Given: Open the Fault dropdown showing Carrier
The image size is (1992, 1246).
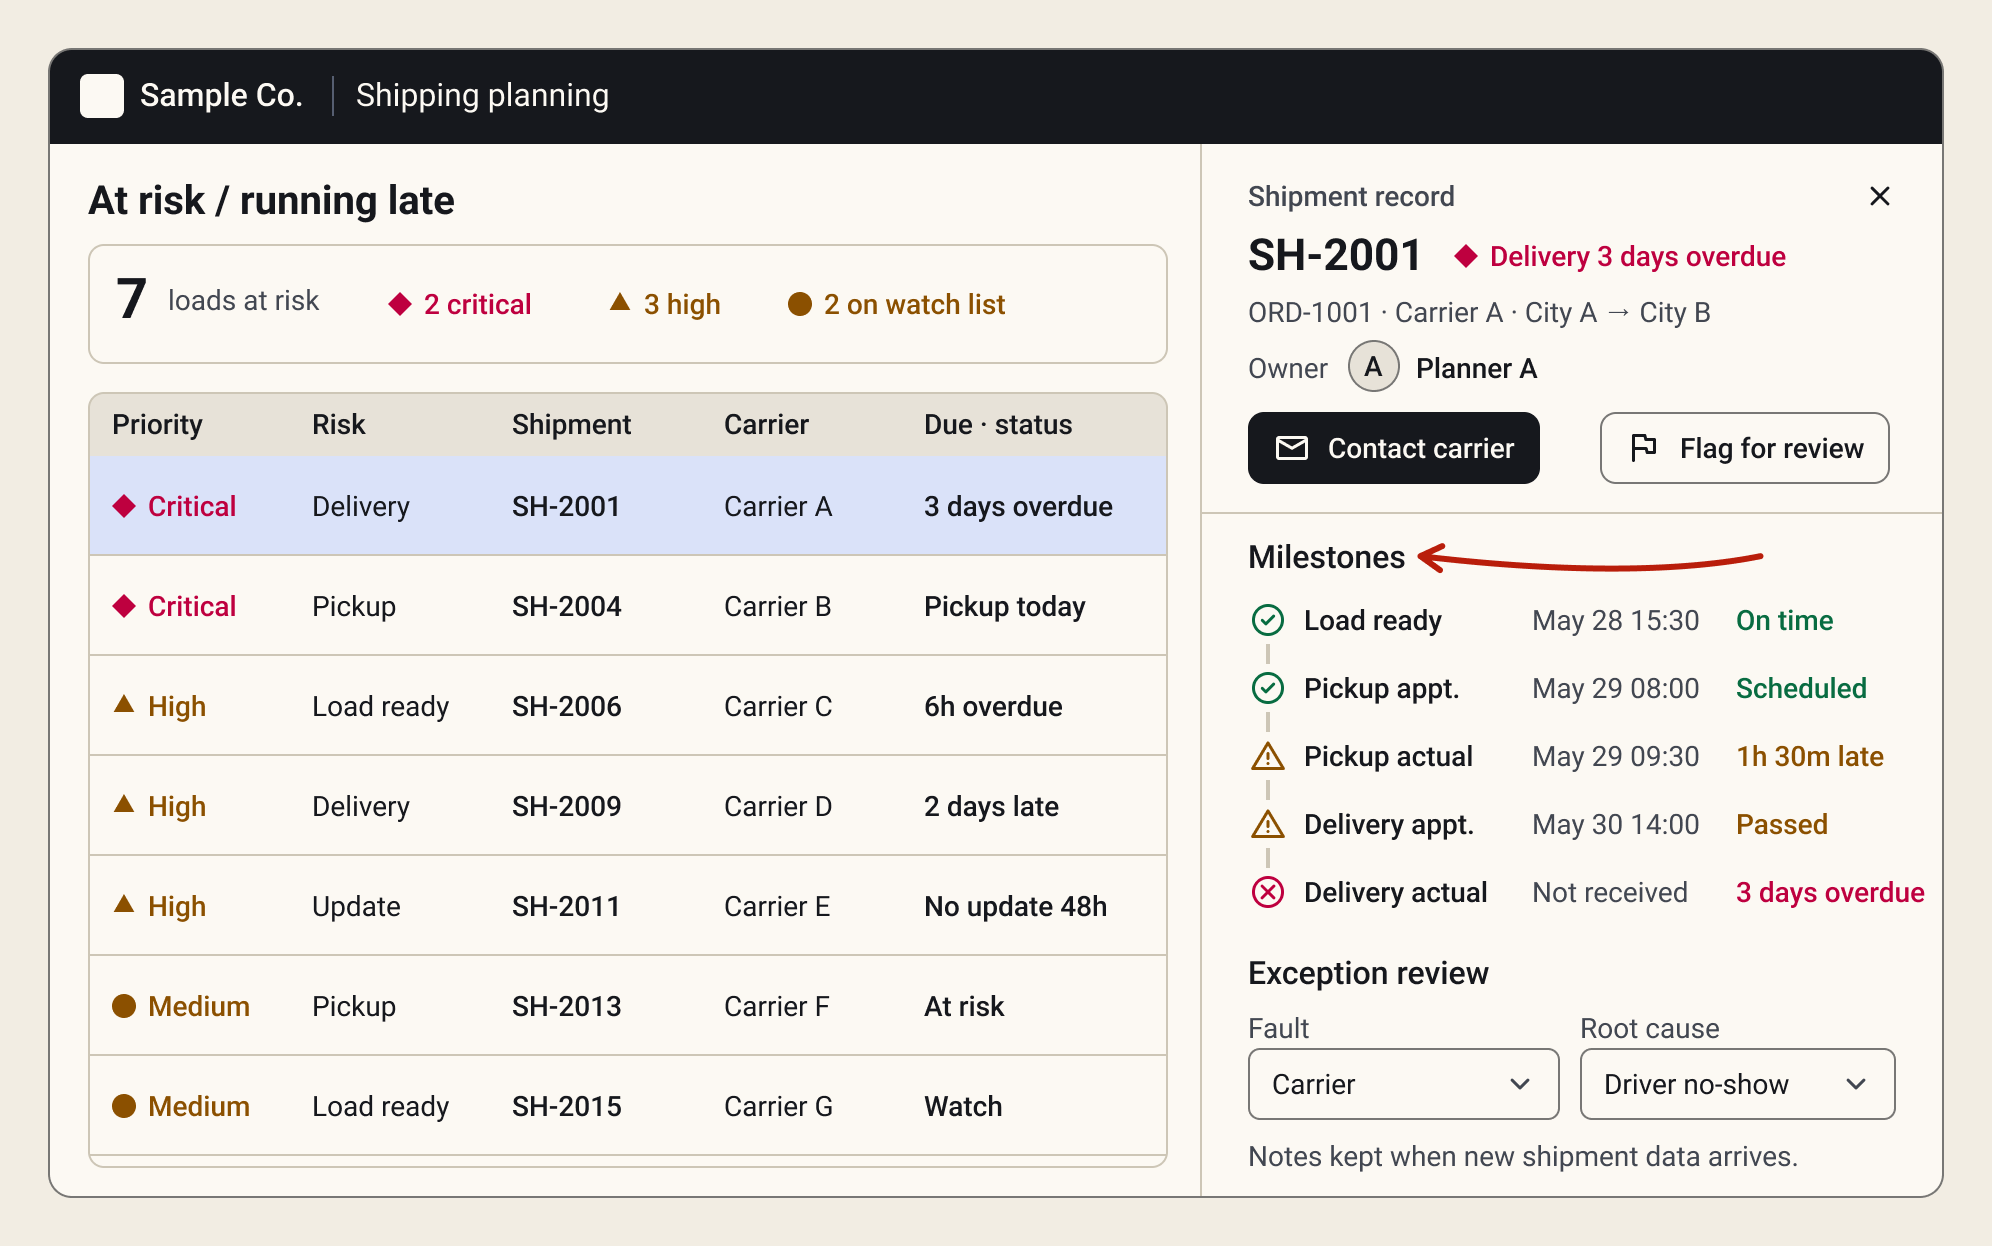Looking at the screenshot, I should (x=1404, y=1084).
